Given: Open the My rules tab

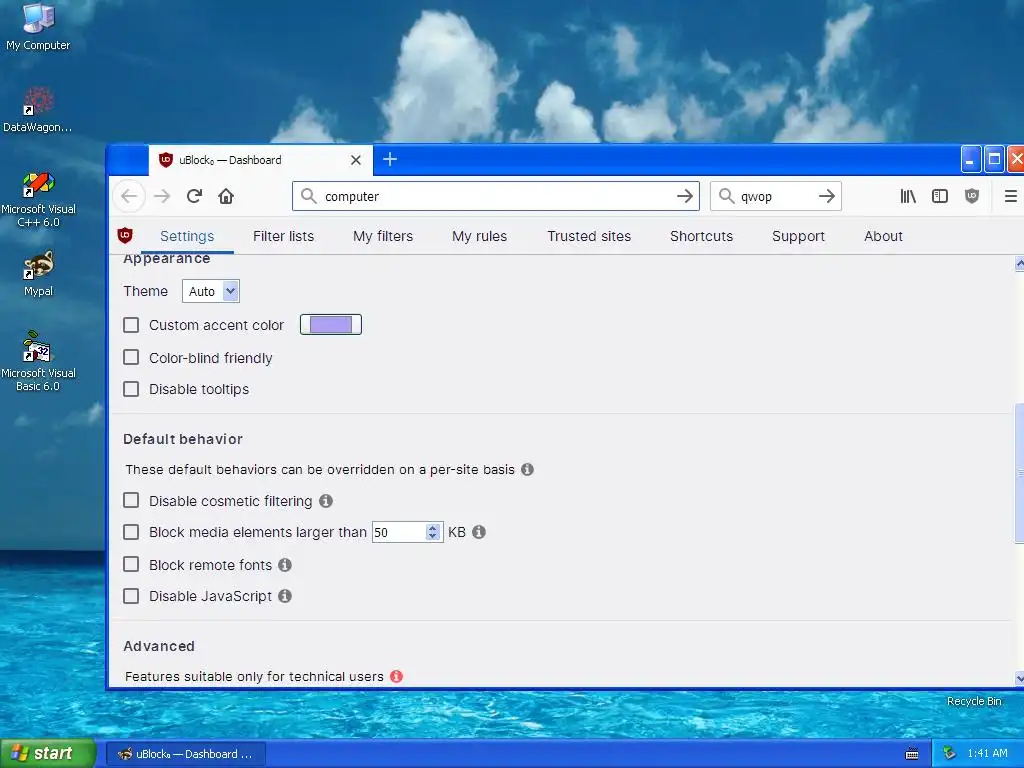Looking at the screenshot, I should [x=479, y=236].
